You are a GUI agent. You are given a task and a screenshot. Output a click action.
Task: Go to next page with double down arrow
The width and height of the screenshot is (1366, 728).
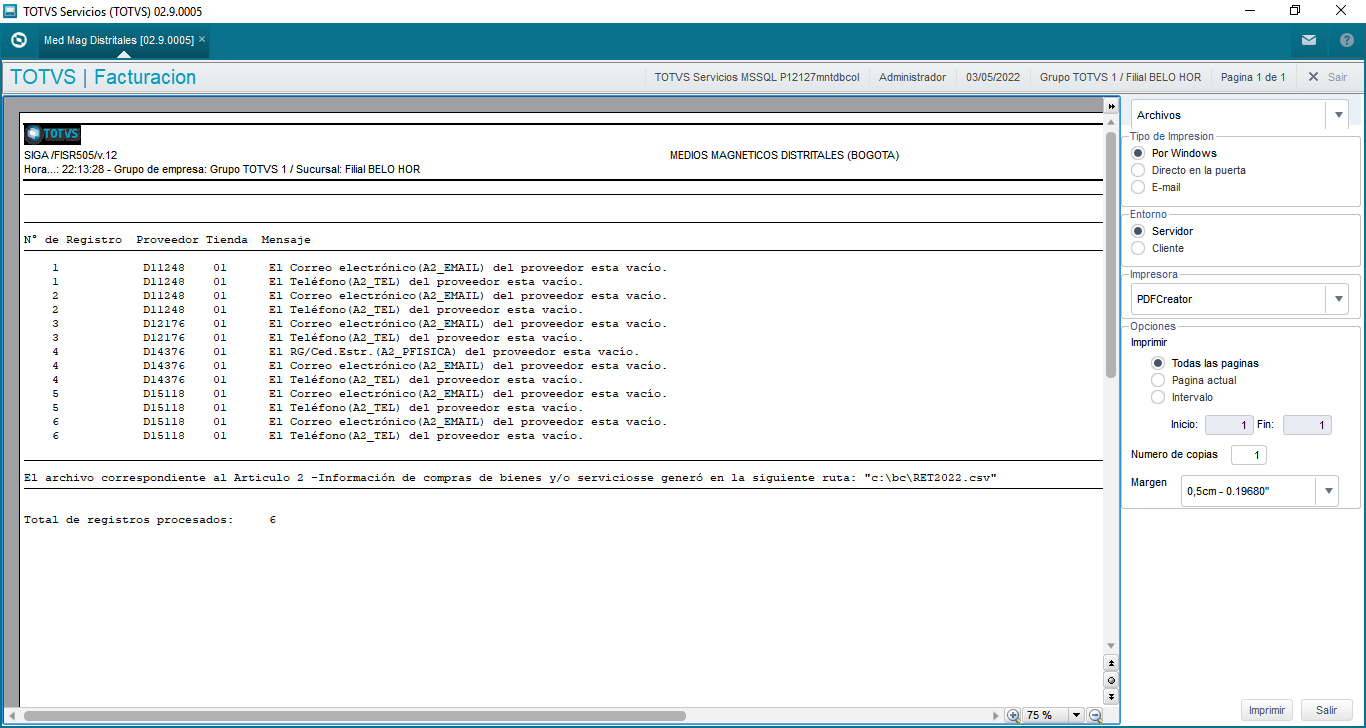pyautogui.click(x=1111, y=696)
